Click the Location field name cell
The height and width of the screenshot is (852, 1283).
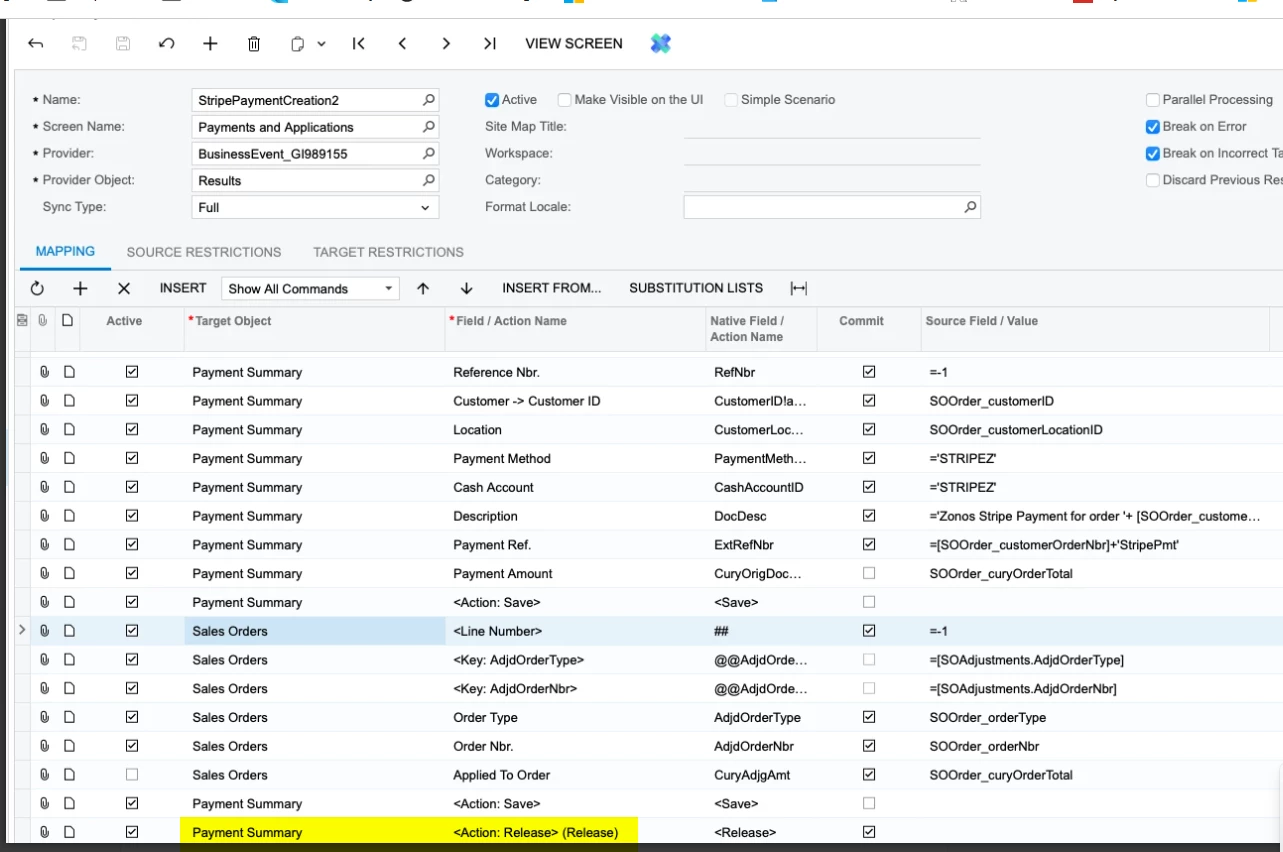pyautogui.click(x=575, y=430)
